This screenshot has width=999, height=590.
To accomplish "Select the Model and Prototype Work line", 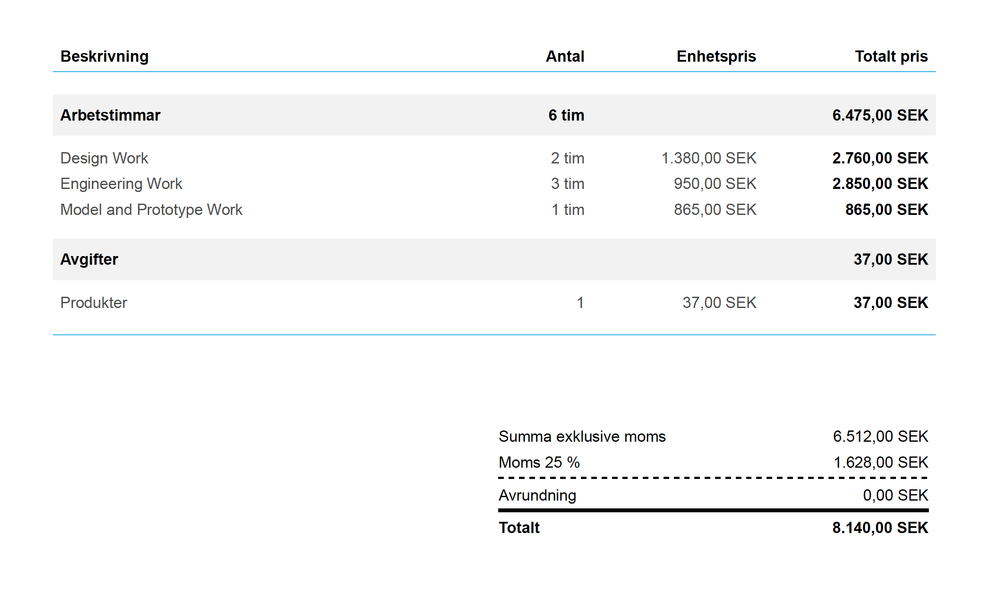I will 494,210.
